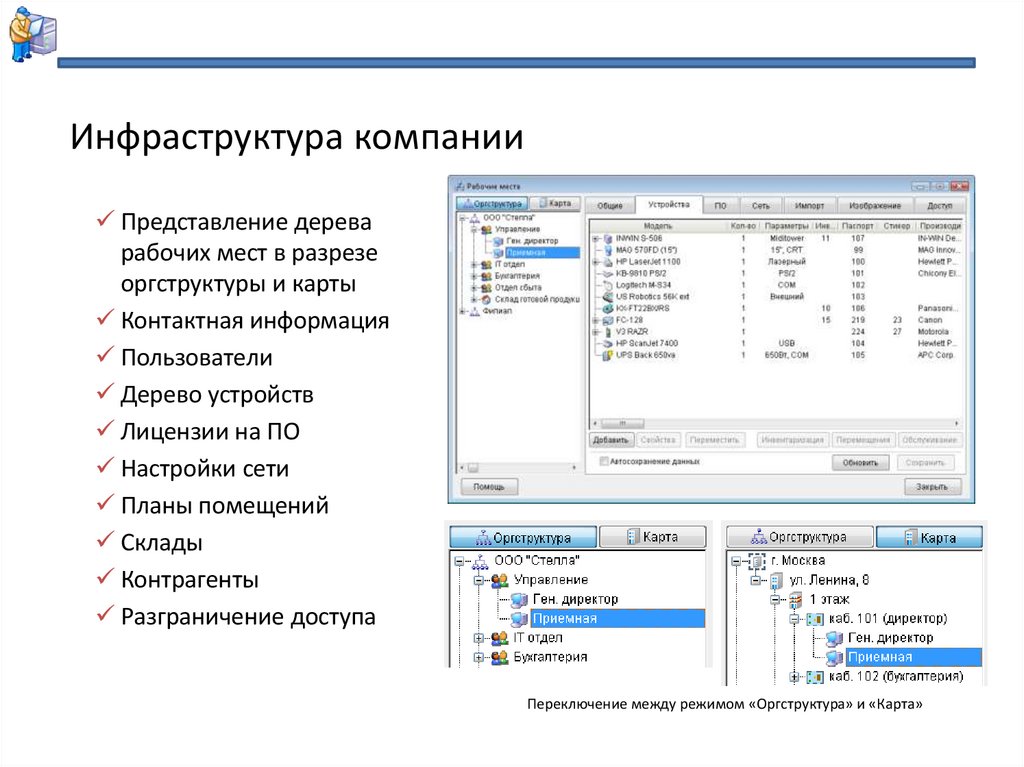Screen dimensions: 1024x767
Task: Select the INWIN S-506 system unit icon
Action: 608,238
